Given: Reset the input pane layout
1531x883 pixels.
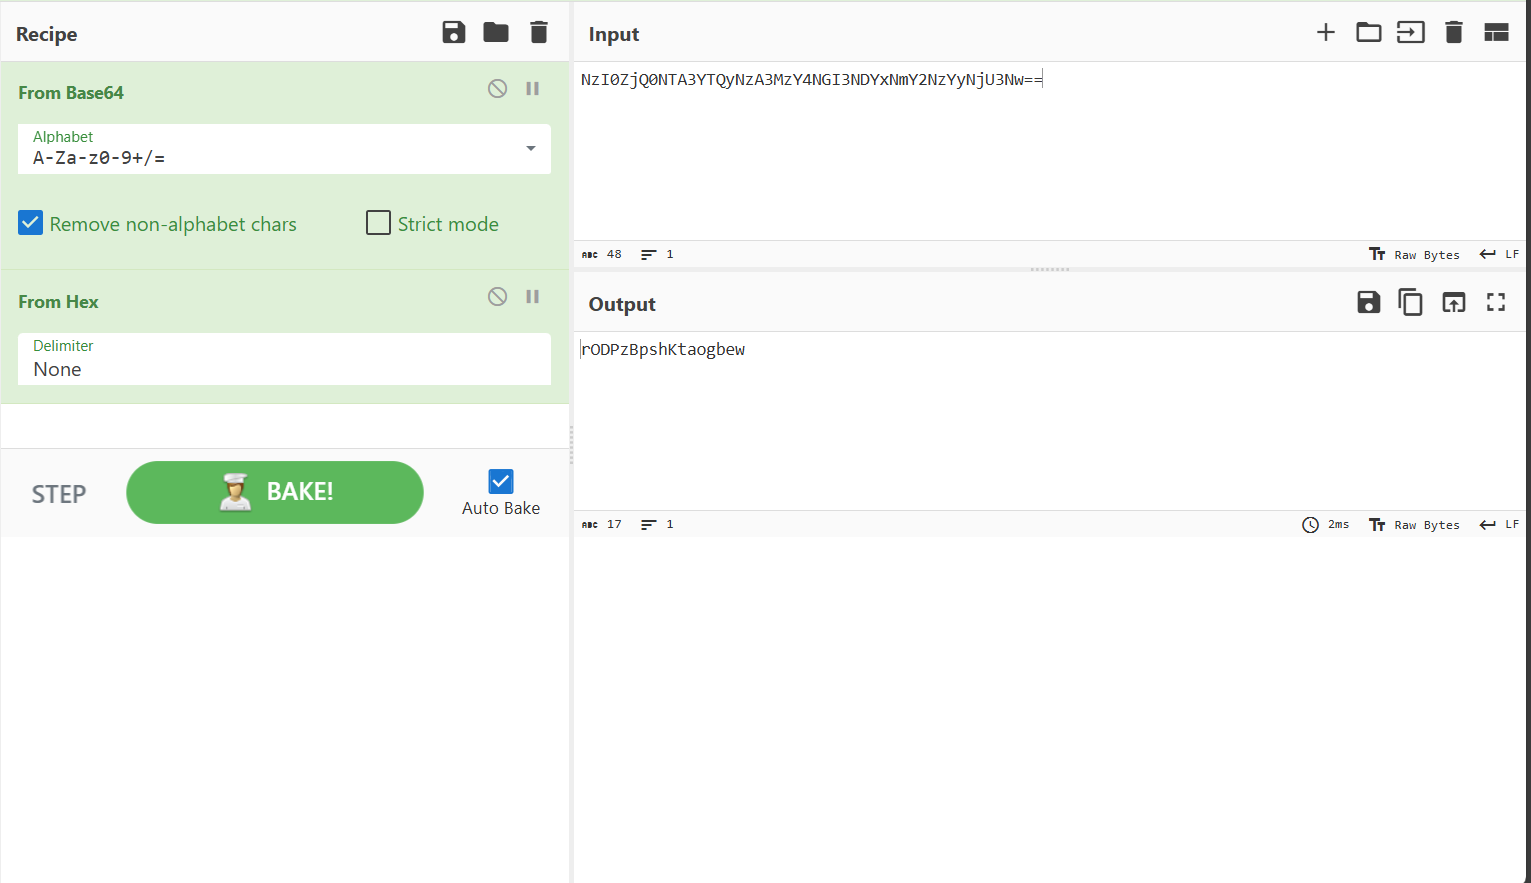Looking at the screenshot, I should pyautogui.click(x=1495, y=33).
